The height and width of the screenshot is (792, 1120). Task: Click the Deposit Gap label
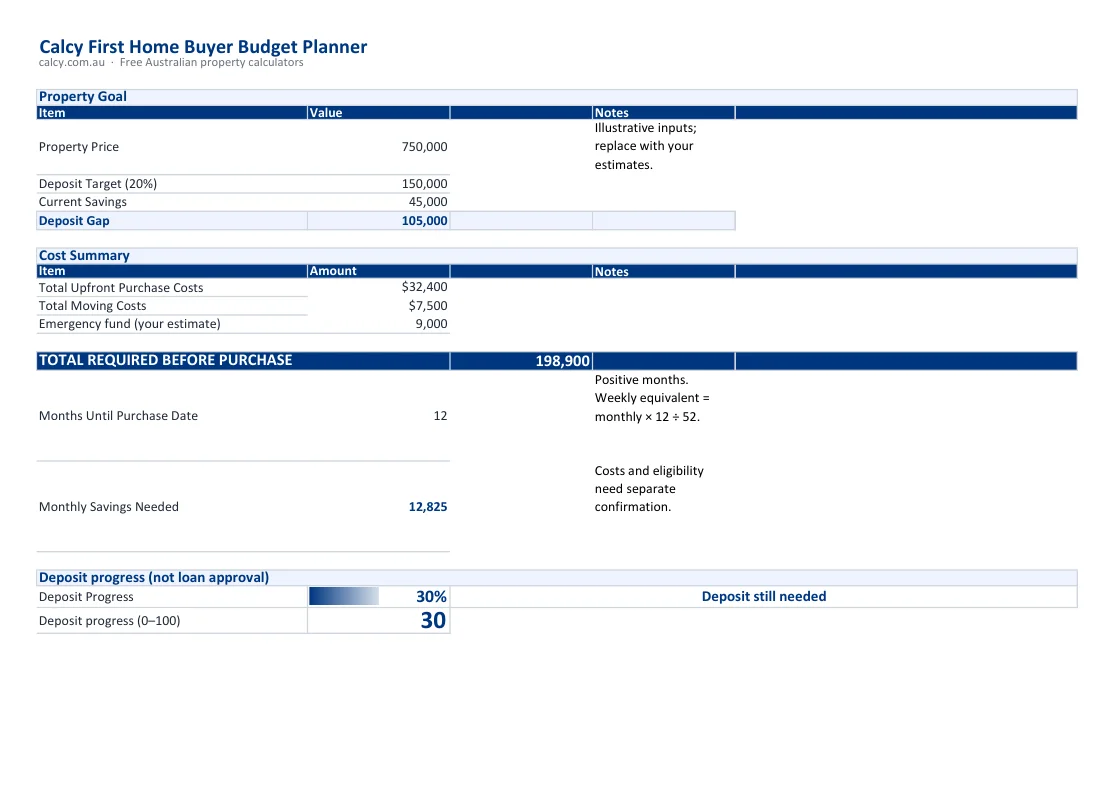click(74, 221)
